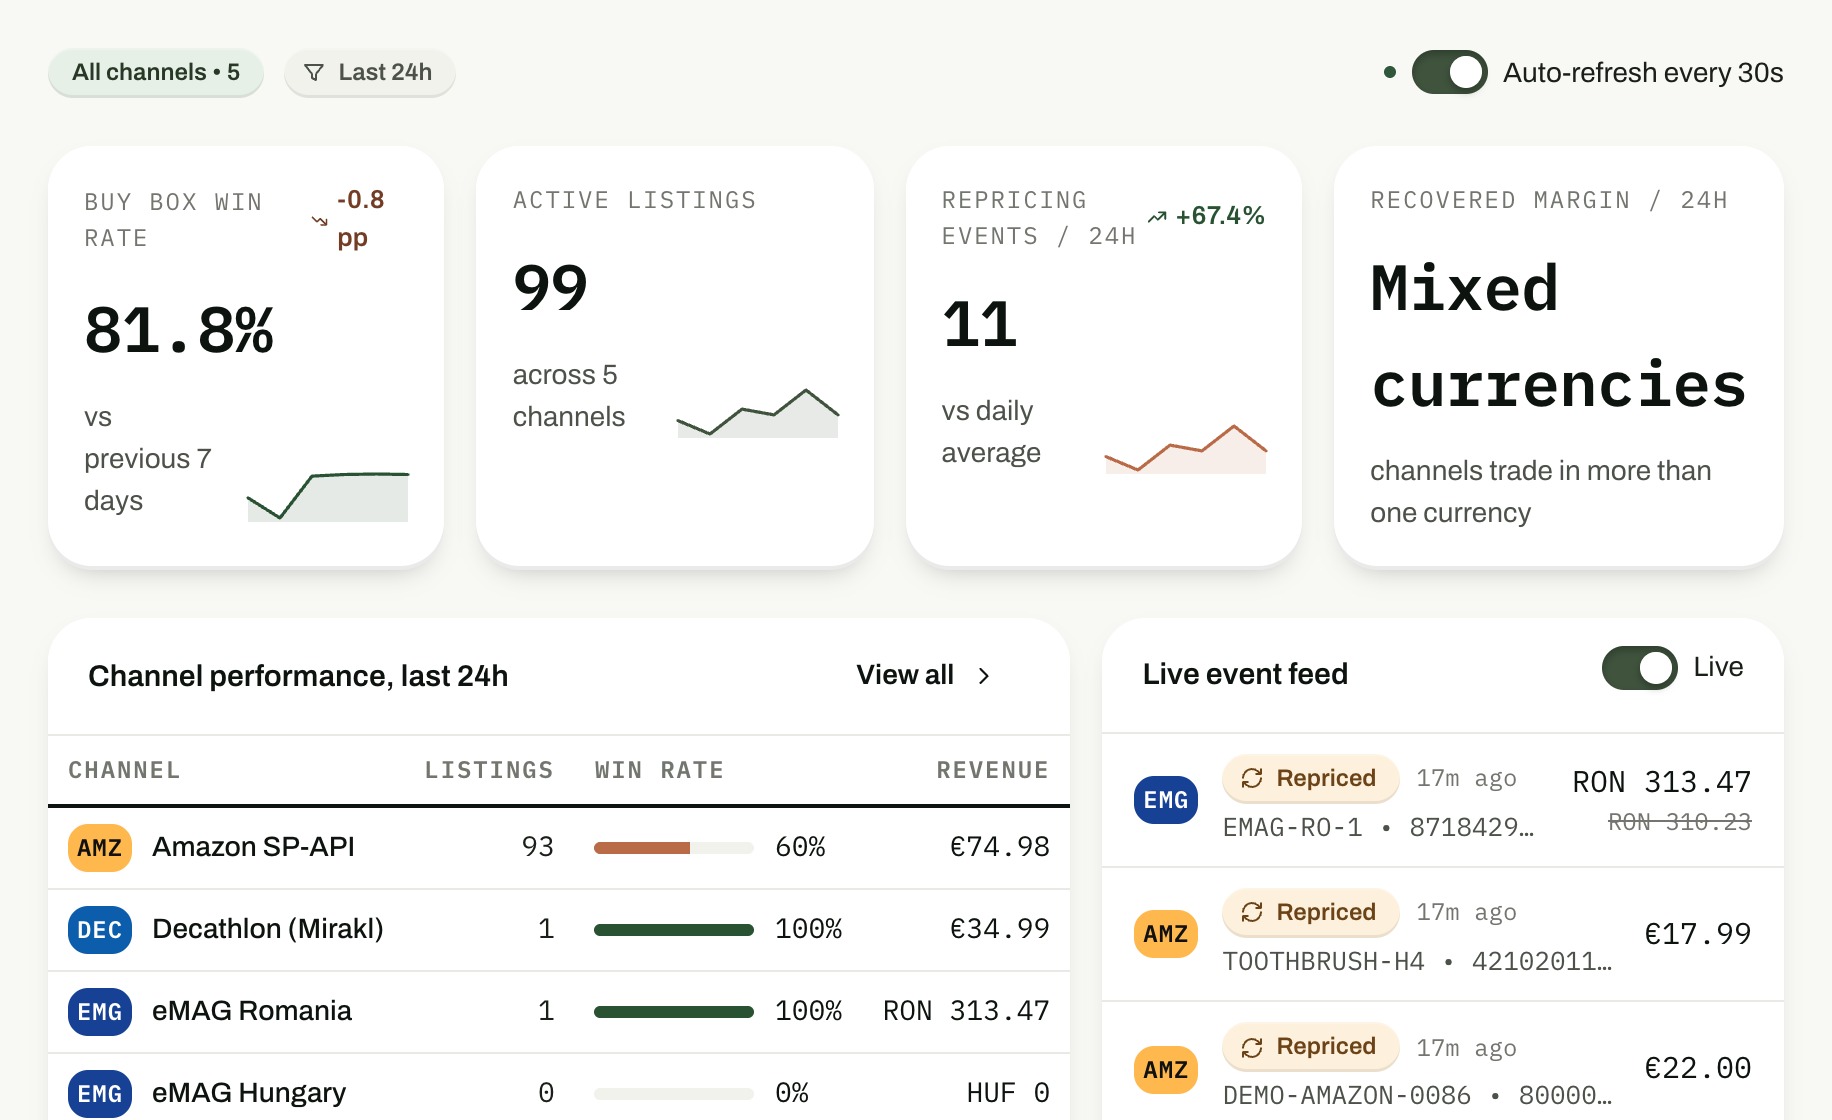The image size is (1832, 1120).
Task: Click eMAG Hungary revenue HUF 0
Action: 1008,1094
